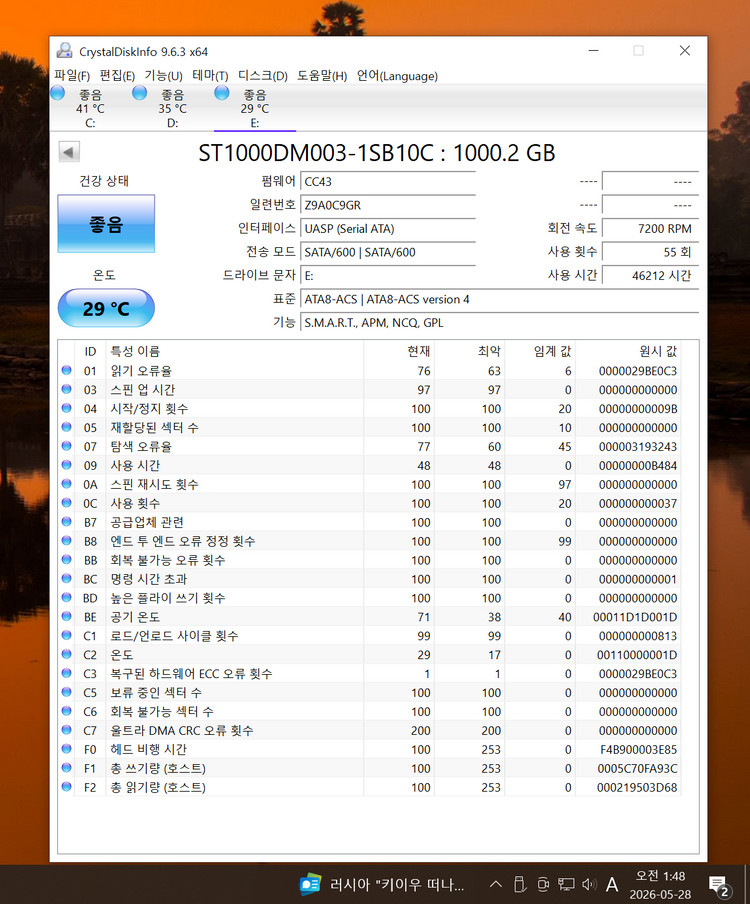Click the status dot for 총 쓰기량 (호스트)
This screenshot has height=904, width=750.
click(x=66, y=768)
